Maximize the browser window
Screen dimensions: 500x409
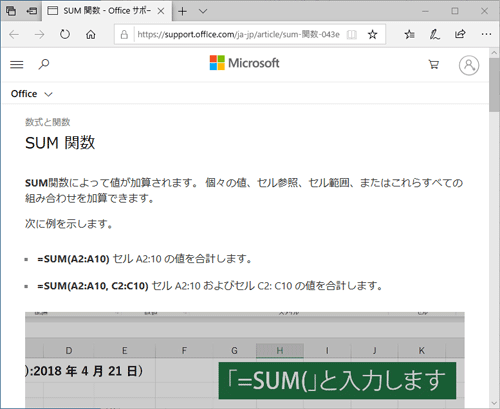pyautogui.click(x=455, y=11)
